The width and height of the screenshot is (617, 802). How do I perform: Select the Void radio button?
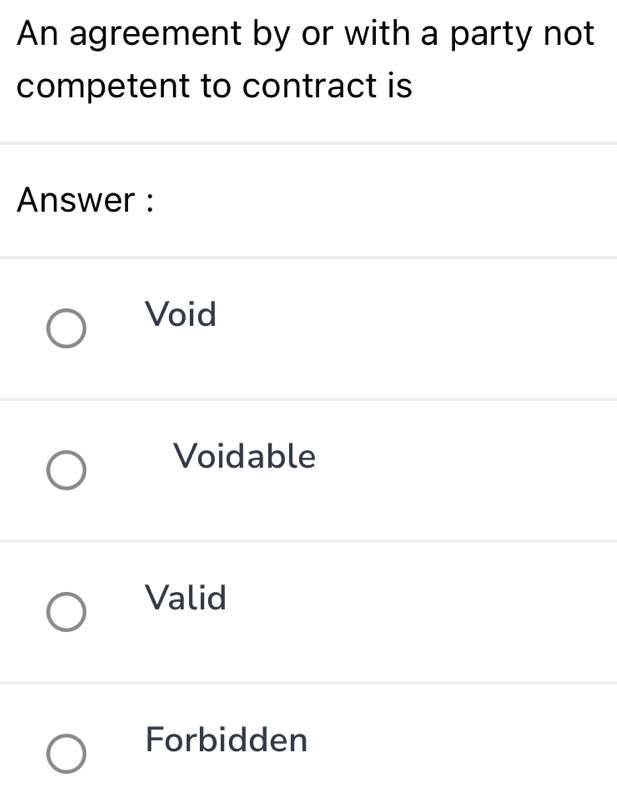67,327
